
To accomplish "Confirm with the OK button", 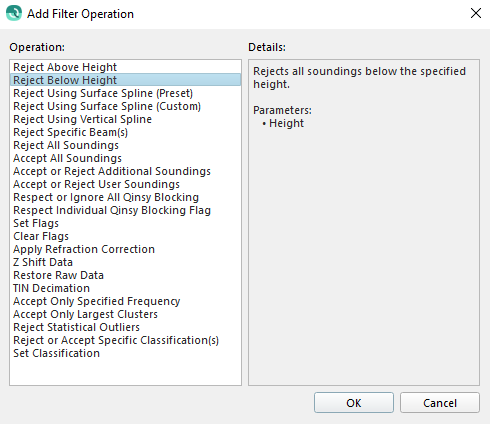I will pyautogui.click(x=354, y=403).
